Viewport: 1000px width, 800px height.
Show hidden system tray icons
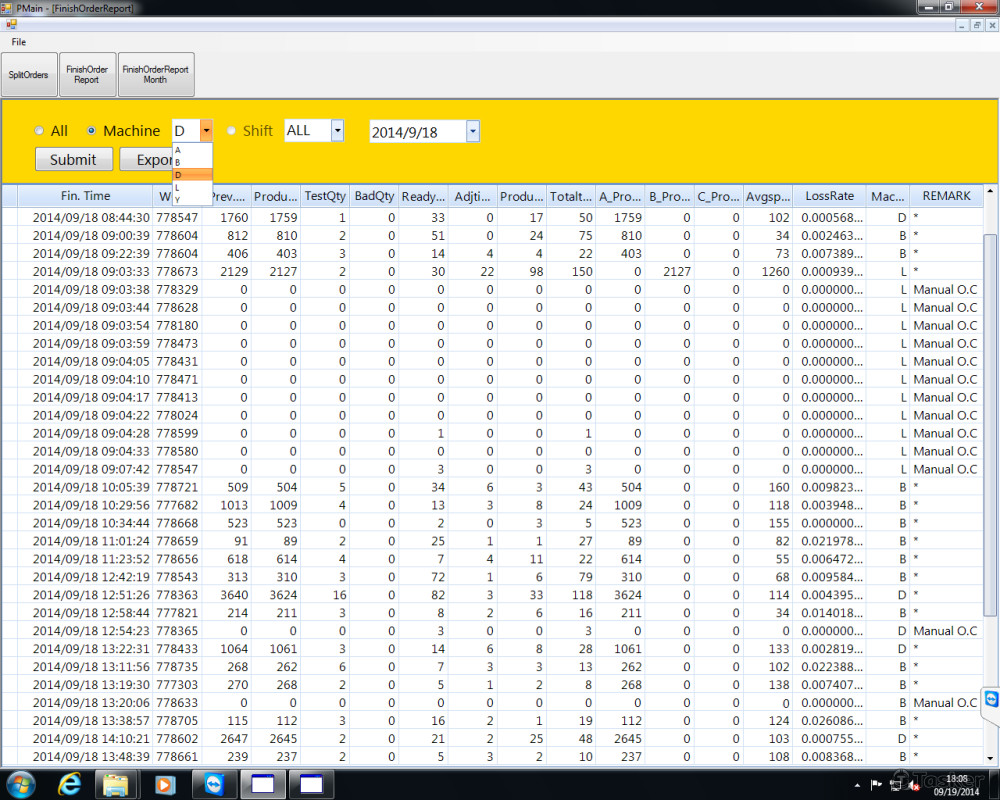(x=855, y=785)
